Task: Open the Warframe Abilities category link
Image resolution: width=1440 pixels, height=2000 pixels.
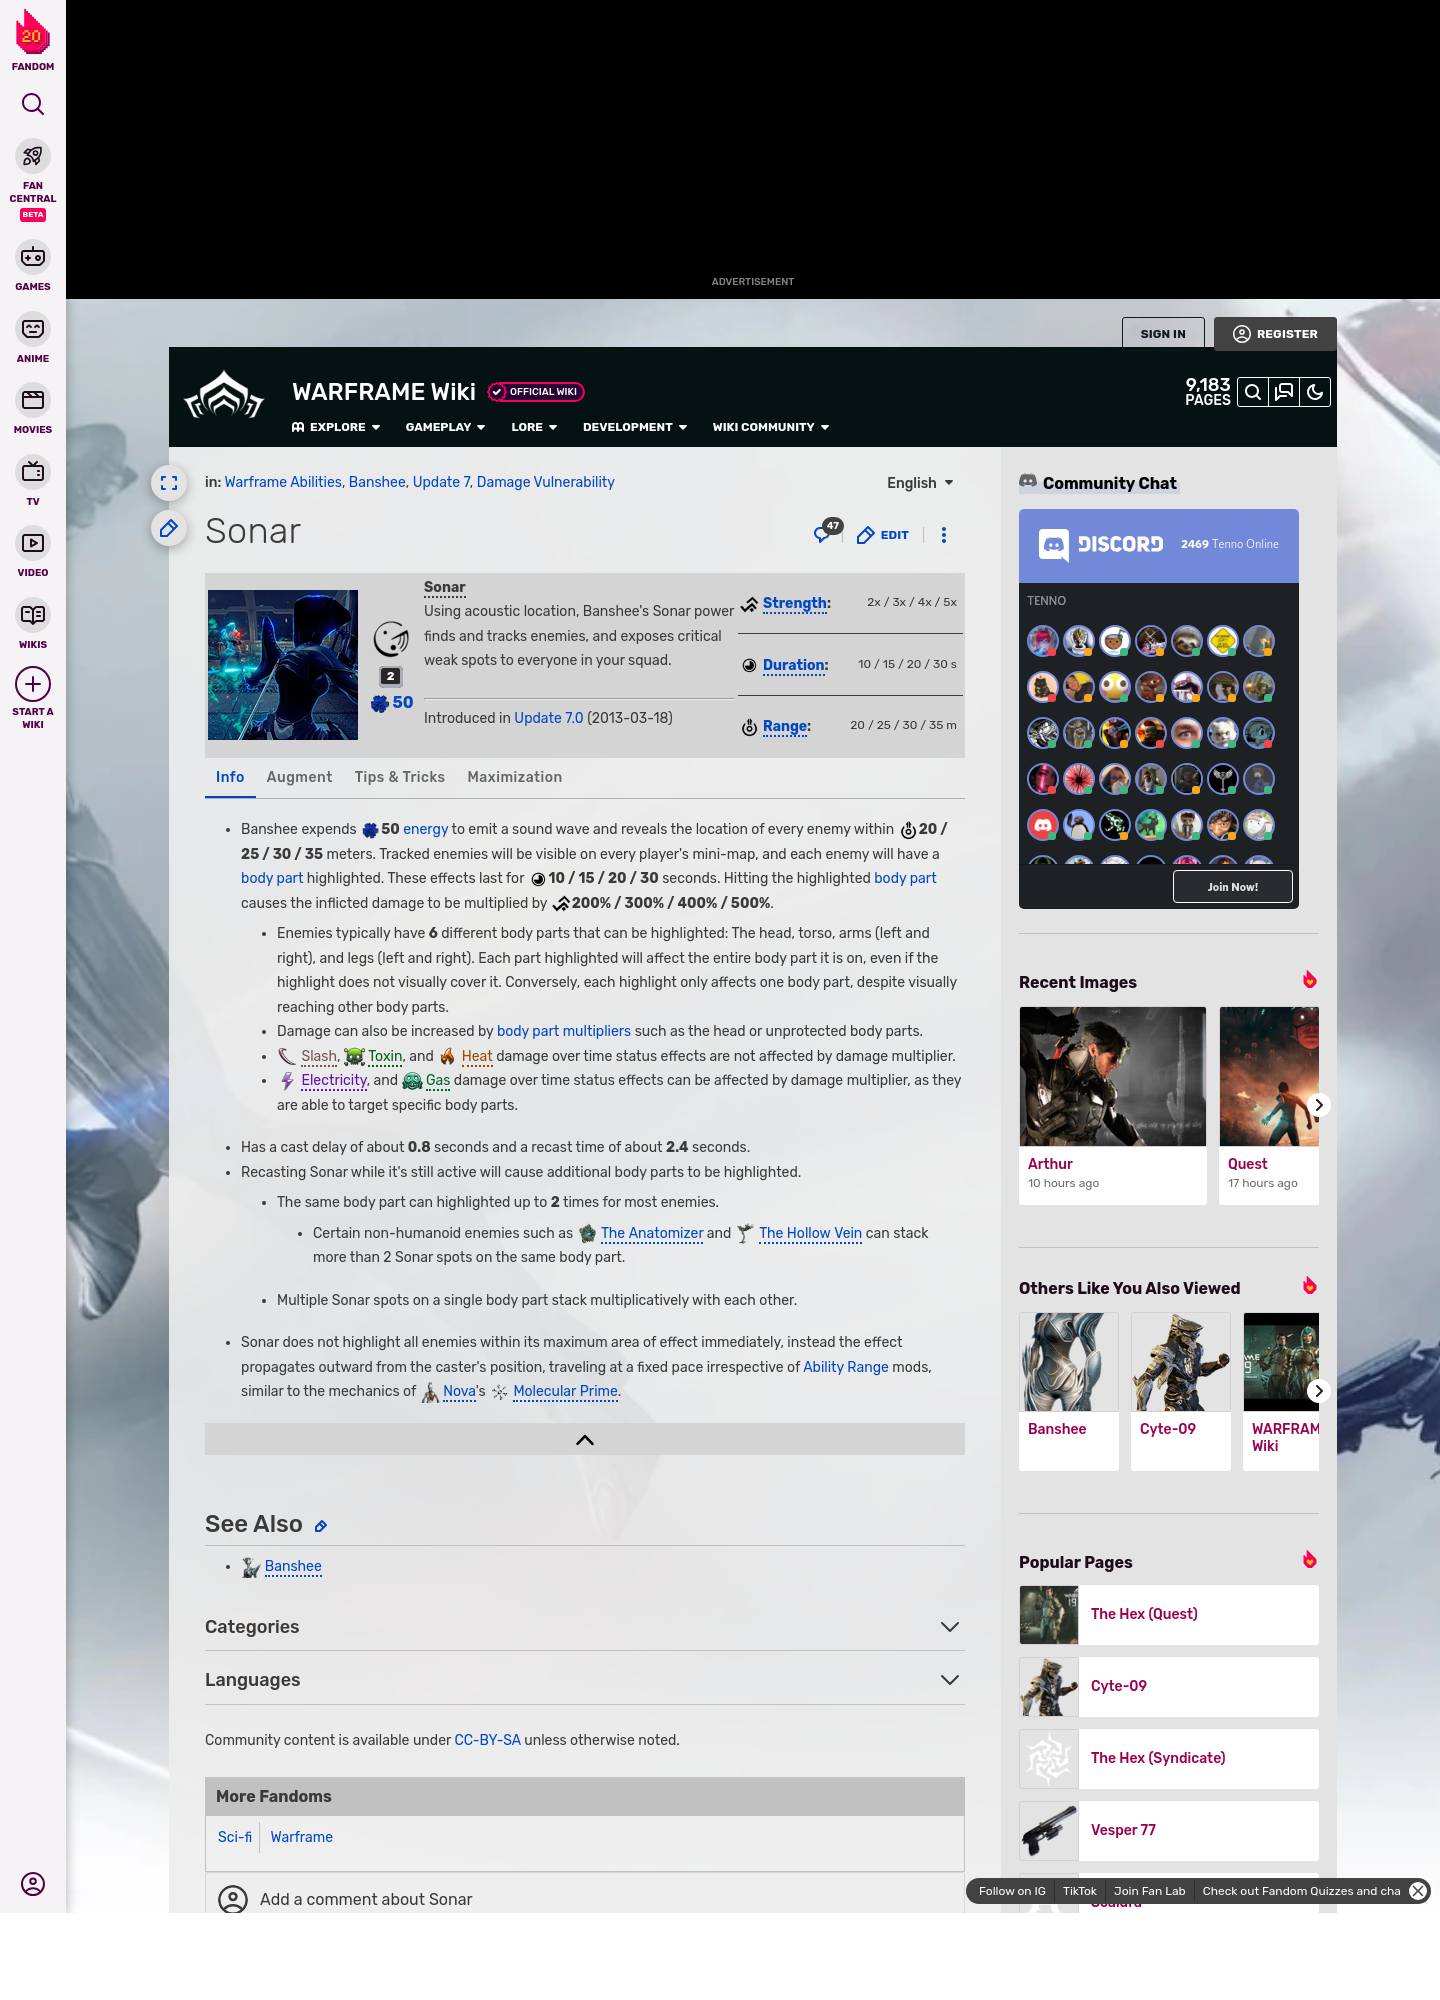Action: (283, 482)
